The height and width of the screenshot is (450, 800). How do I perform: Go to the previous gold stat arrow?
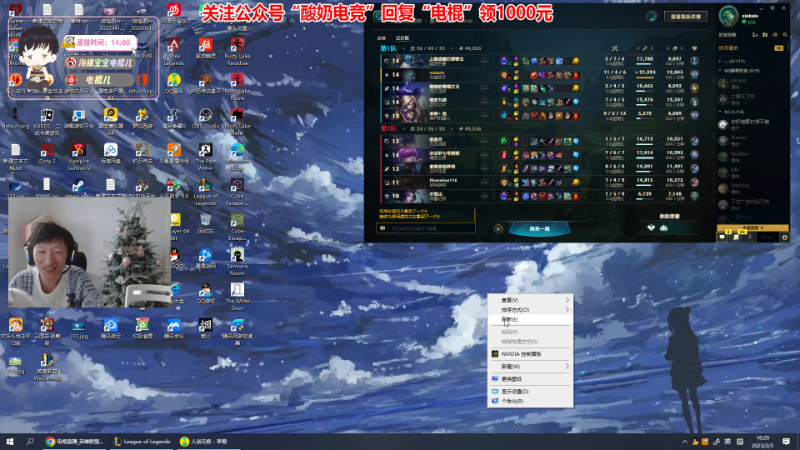pos(668,48)
